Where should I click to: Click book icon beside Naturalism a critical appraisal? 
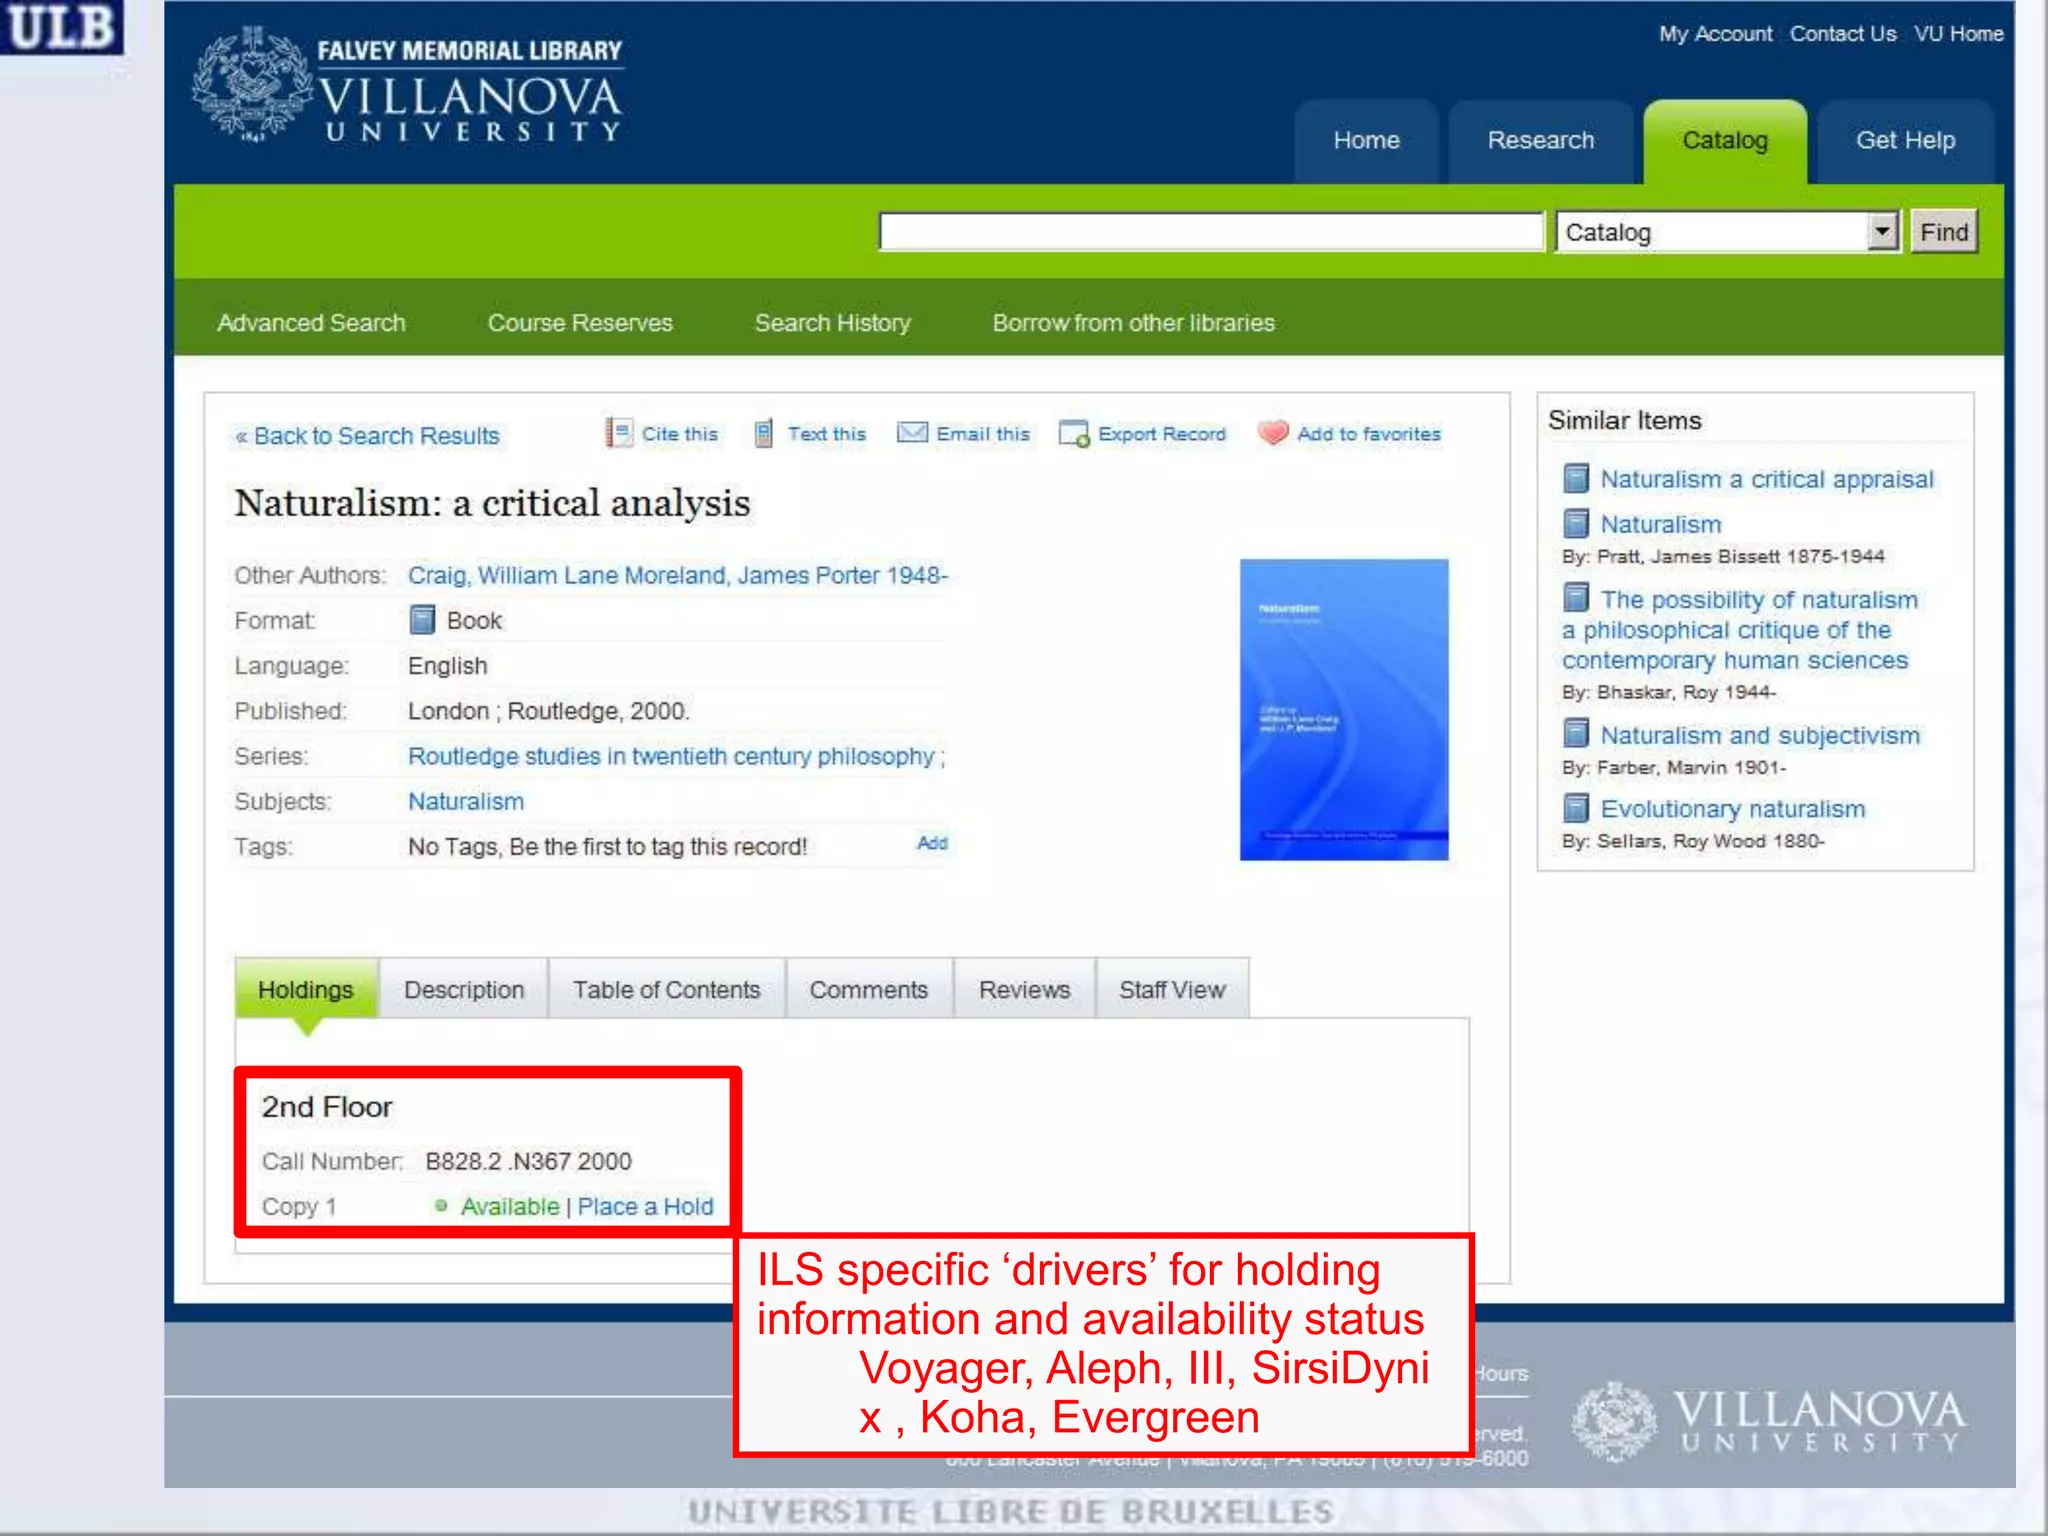(x=1576, y=478)
